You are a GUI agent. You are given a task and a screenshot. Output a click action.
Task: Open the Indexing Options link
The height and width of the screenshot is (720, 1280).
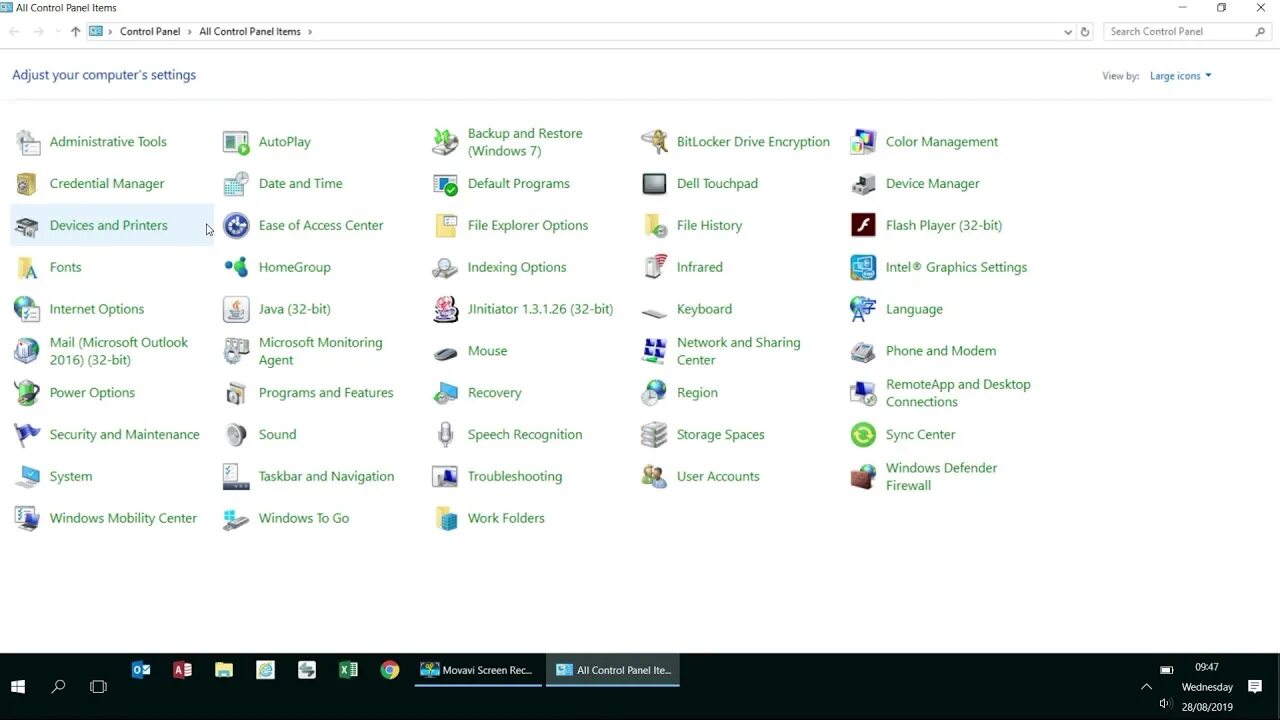517,268
